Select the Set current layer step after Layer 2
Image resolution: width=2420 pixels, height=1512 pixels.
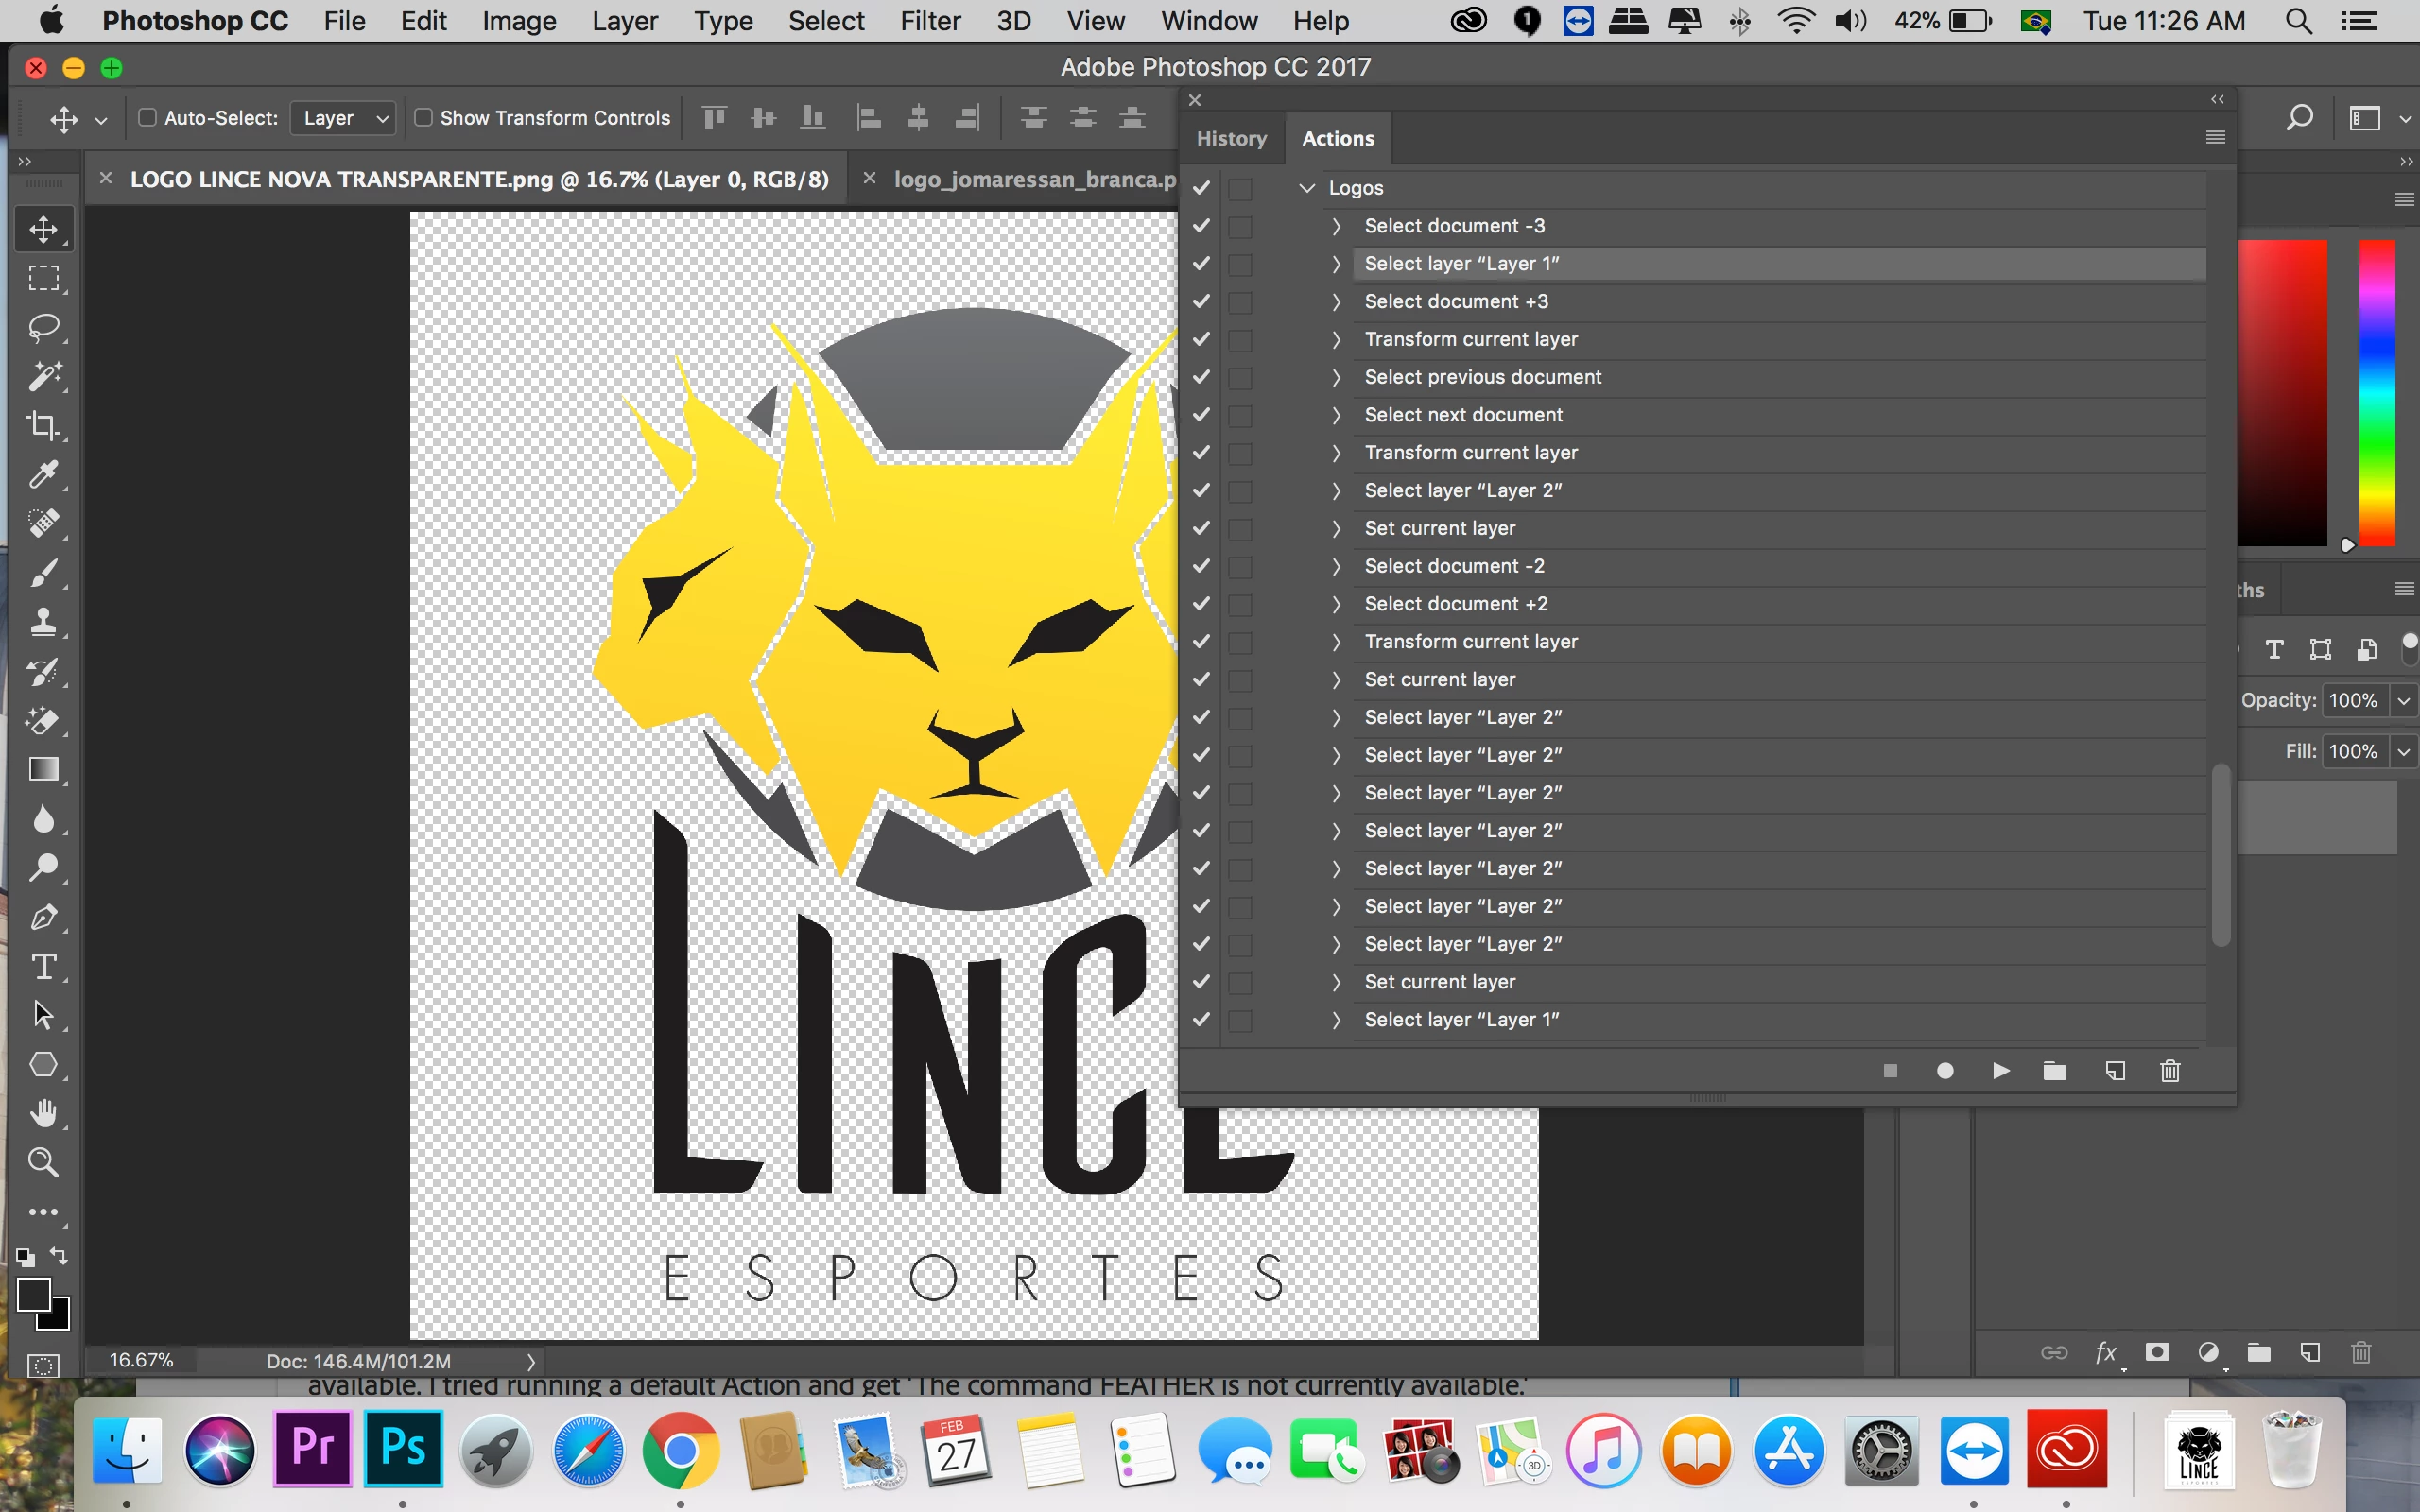[x=1440, y=528]
